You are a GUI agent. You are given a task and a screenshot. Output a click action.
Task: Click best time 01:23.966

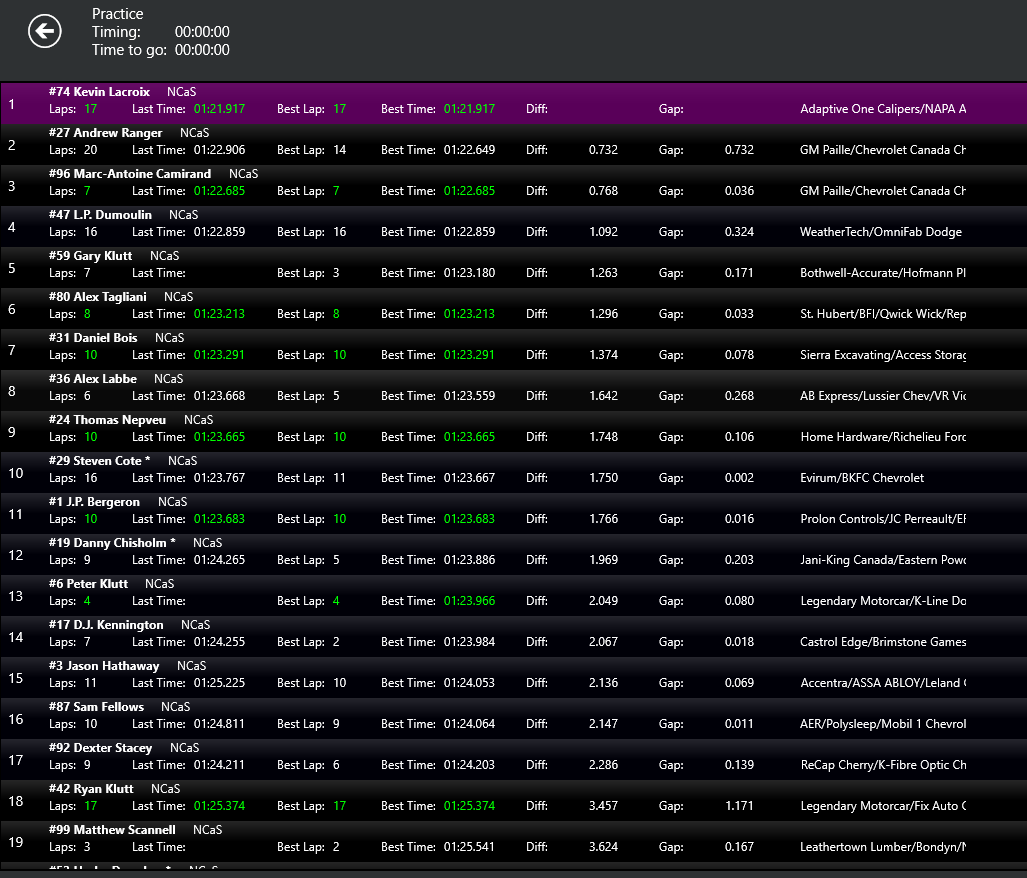(x=470, y=601)
